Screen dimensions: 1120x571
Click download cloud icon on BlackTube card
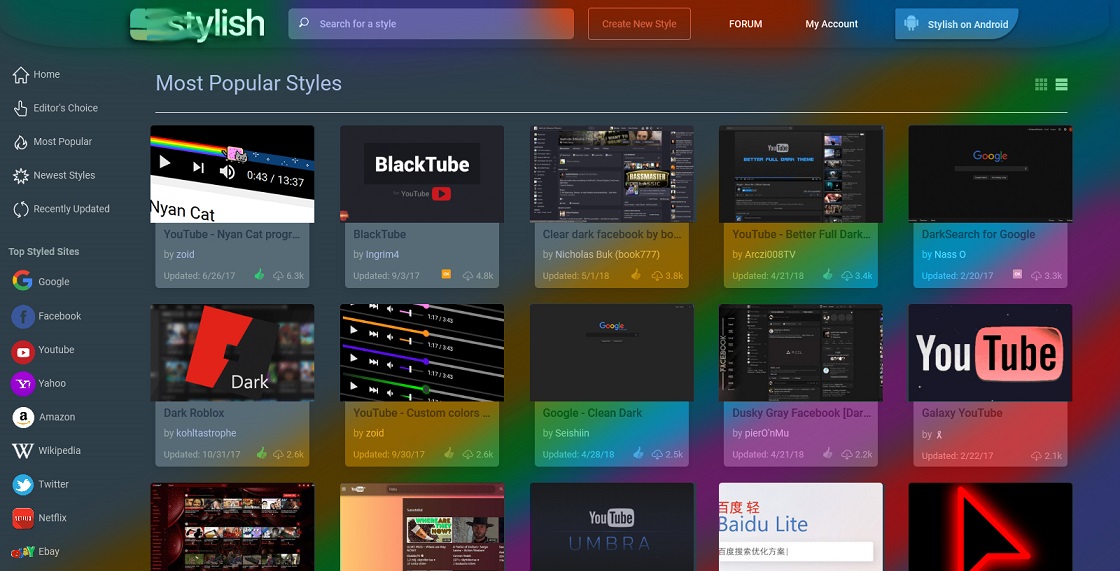click(469, 275)
